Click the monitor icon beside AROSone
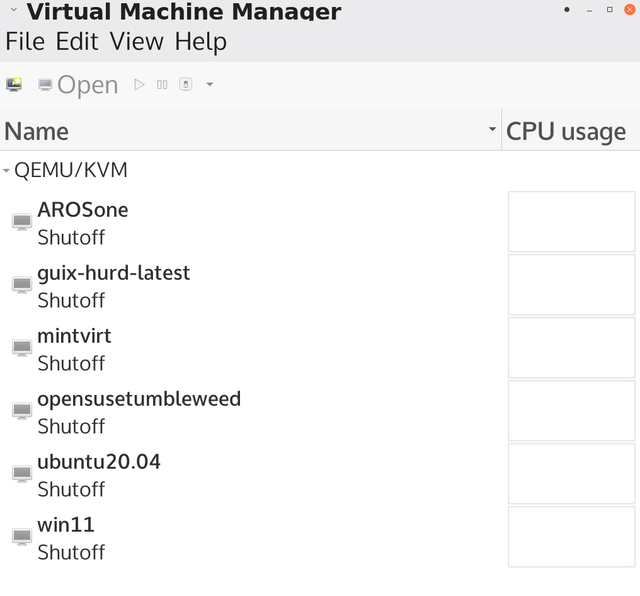Screen dimensions: 640x596 click(22, 222)
